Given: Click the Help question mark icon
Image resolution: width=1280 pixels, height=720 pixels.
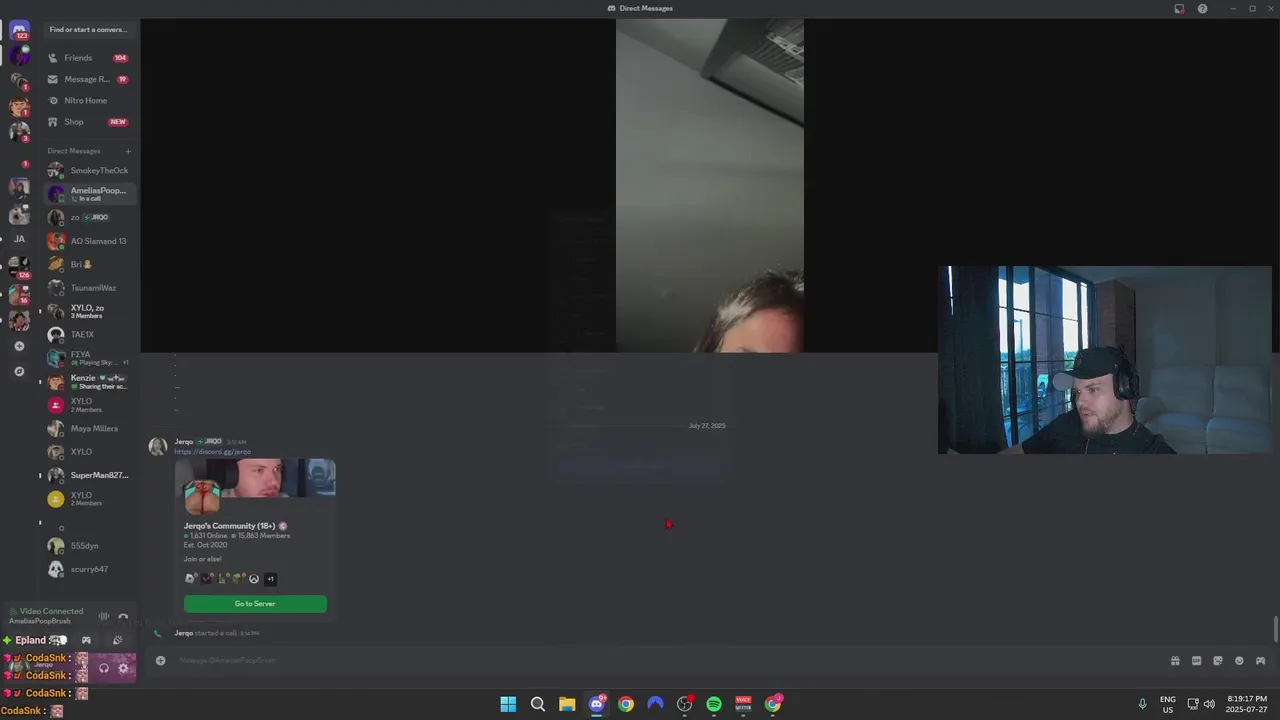Looking at the screenshot, I should coord(1202,9).
